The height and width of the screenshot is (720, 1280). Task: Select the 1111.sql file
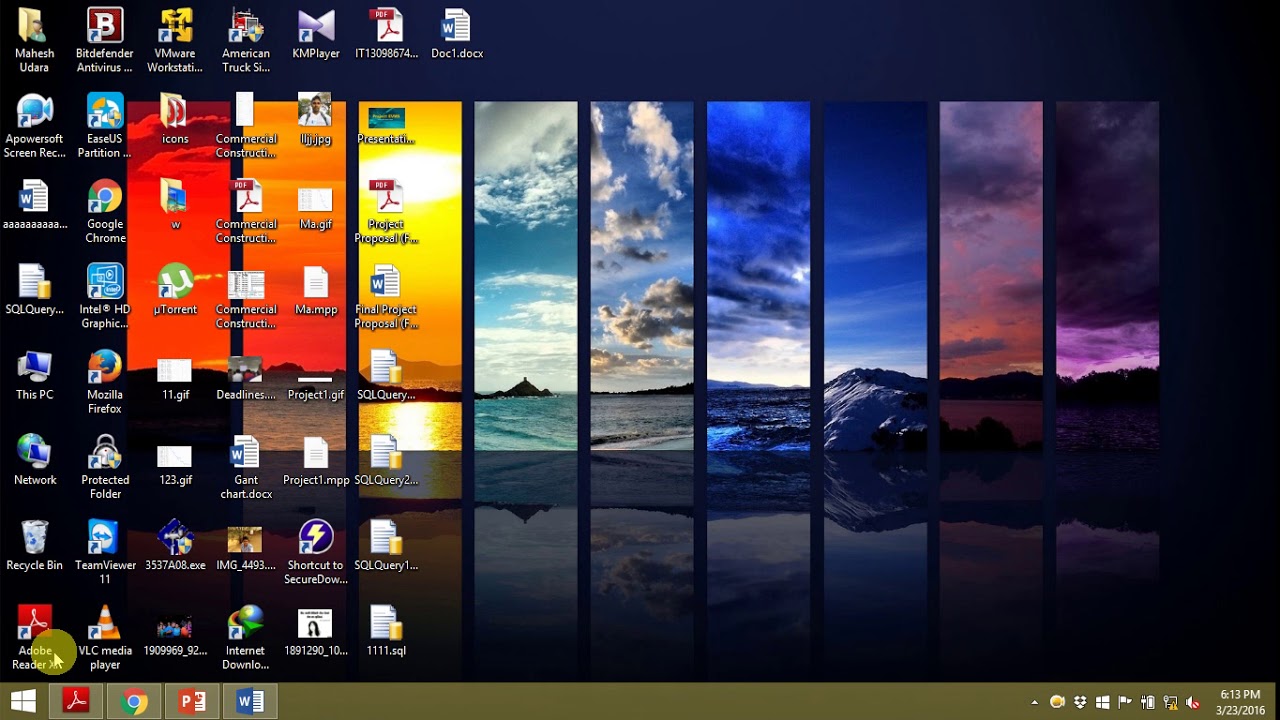386,630
